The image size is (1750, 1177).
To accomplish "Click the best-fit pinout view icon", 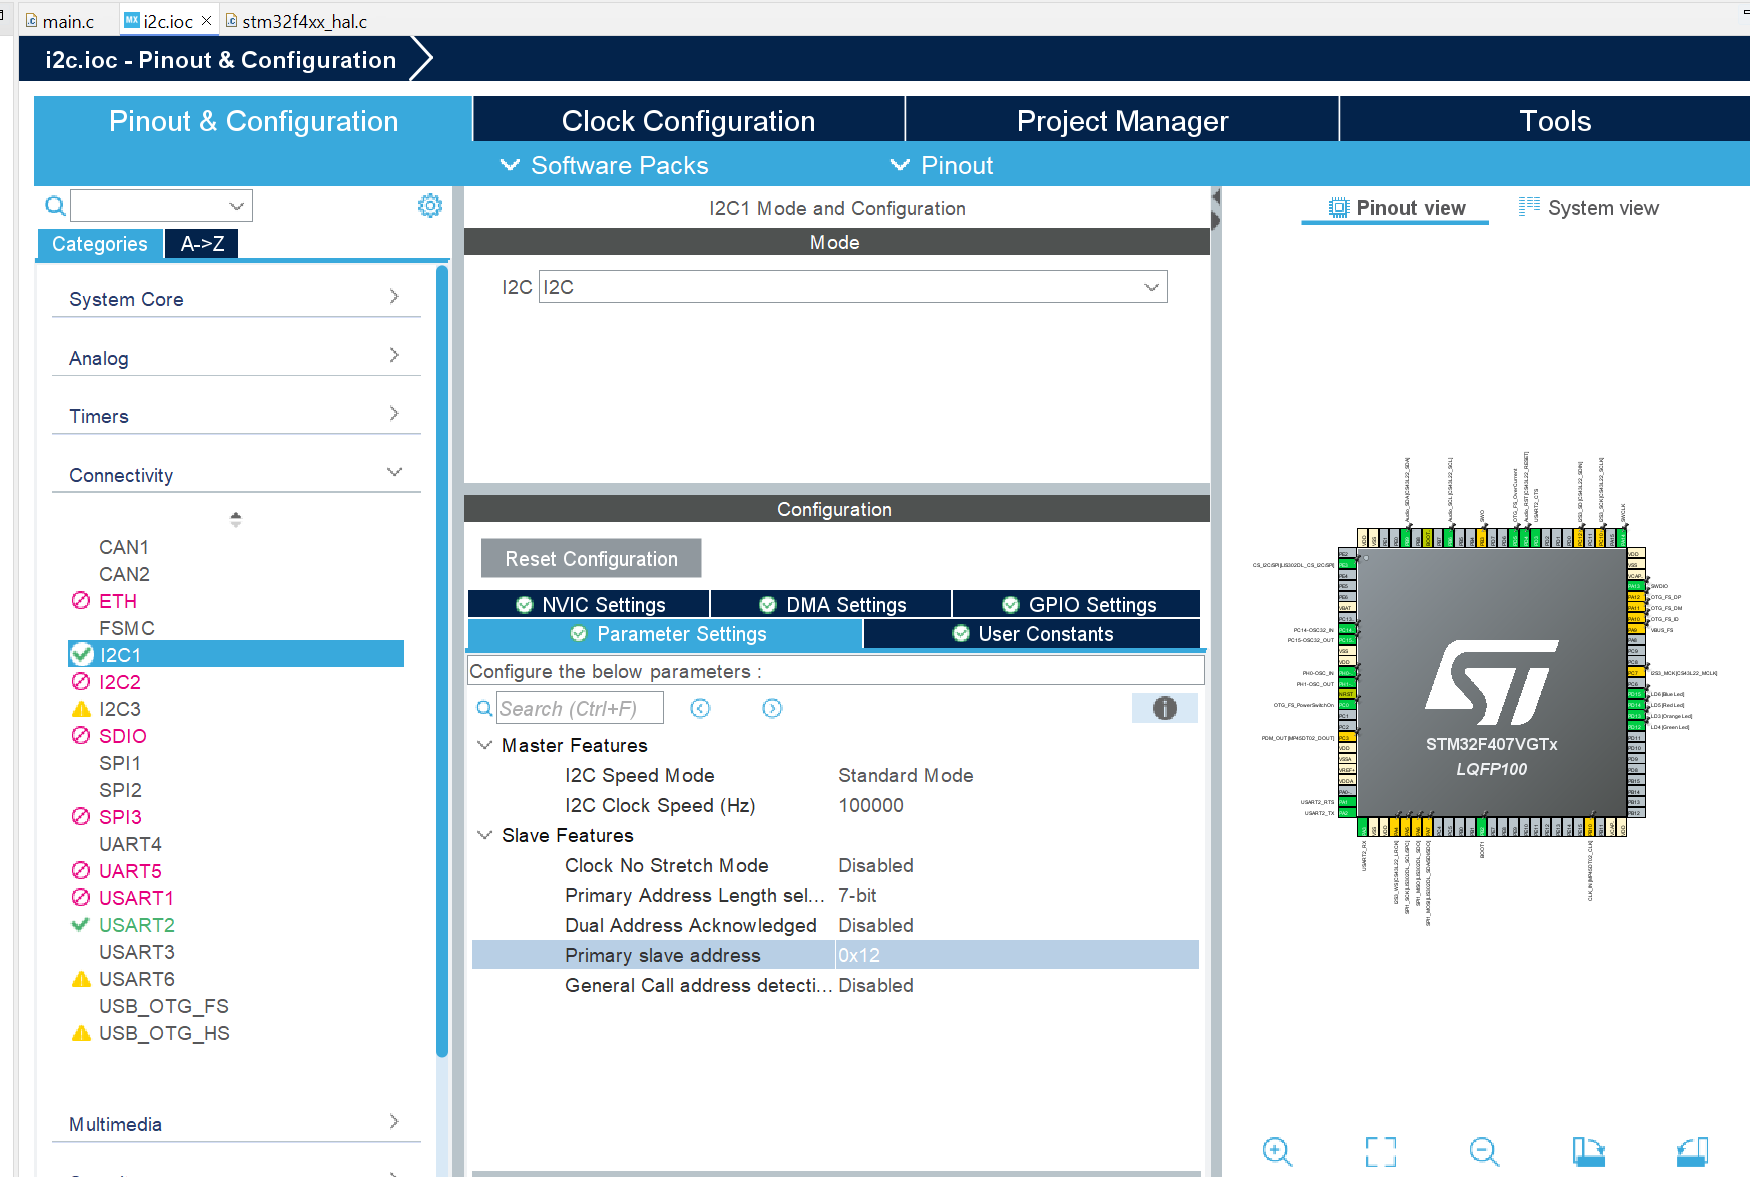I will [x=1381, y=1152].
